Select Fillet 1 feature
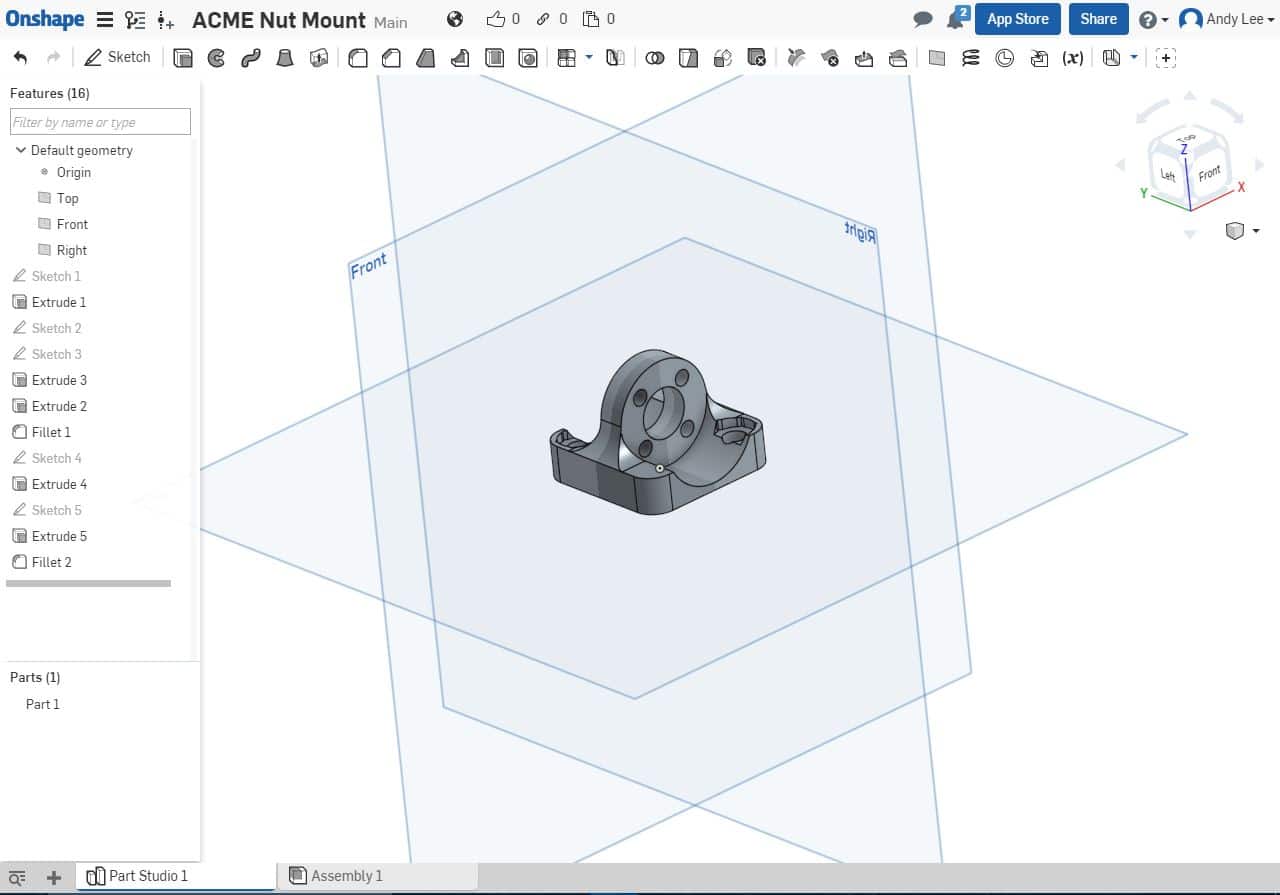Image resolution: width=1280 pixels, height=895 pixels. [x=51, y=432]
